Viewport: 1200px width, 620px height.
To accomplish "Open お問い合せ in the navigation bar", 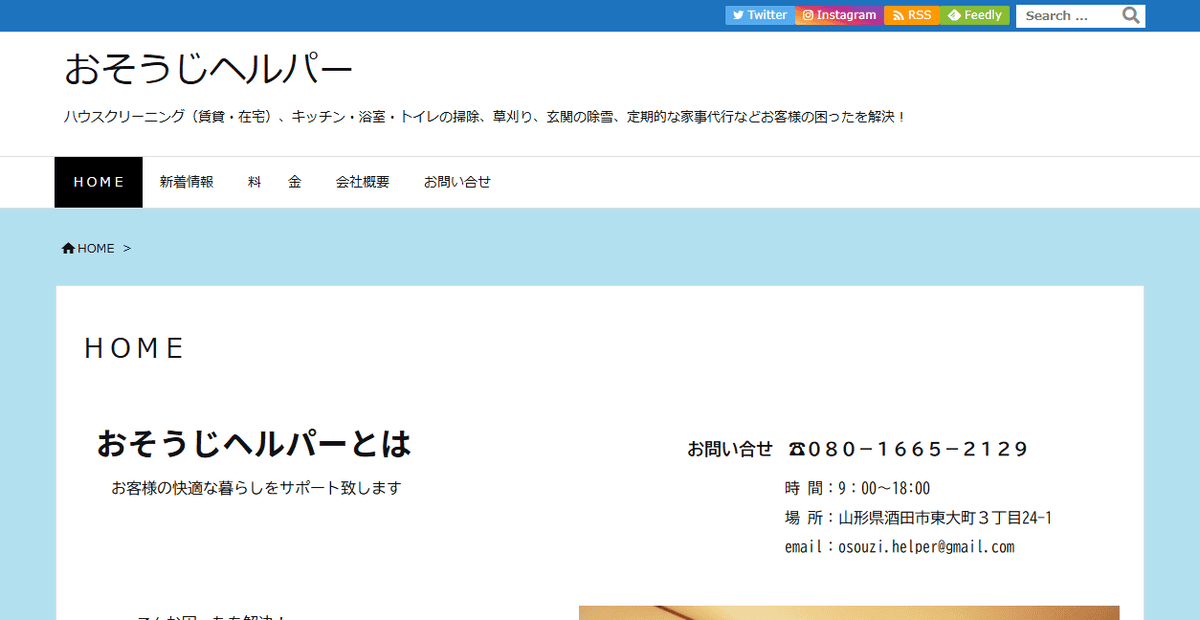I will [x=457, y=182].
